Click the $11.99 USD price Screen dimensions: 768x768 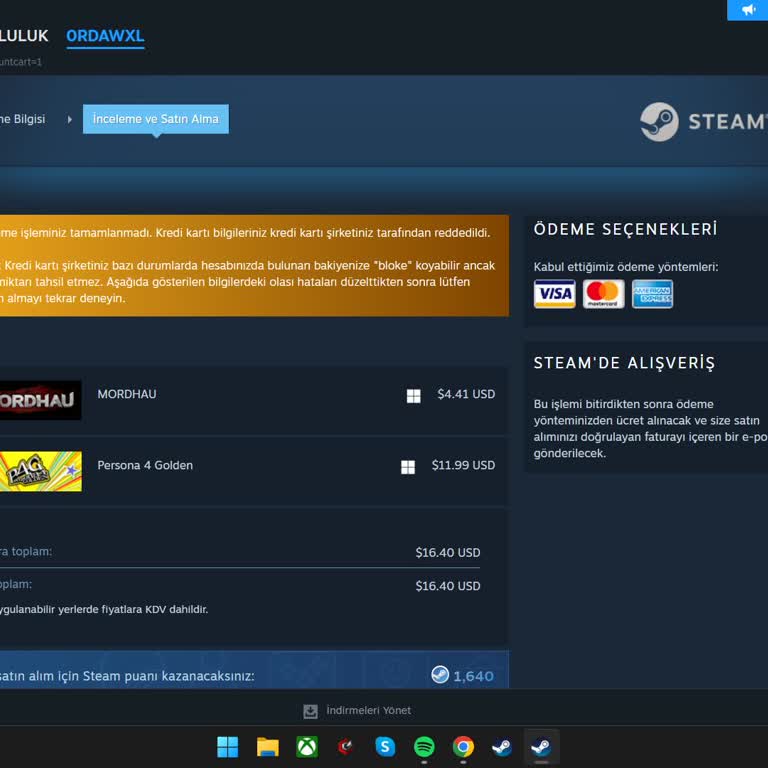(463, 465)
